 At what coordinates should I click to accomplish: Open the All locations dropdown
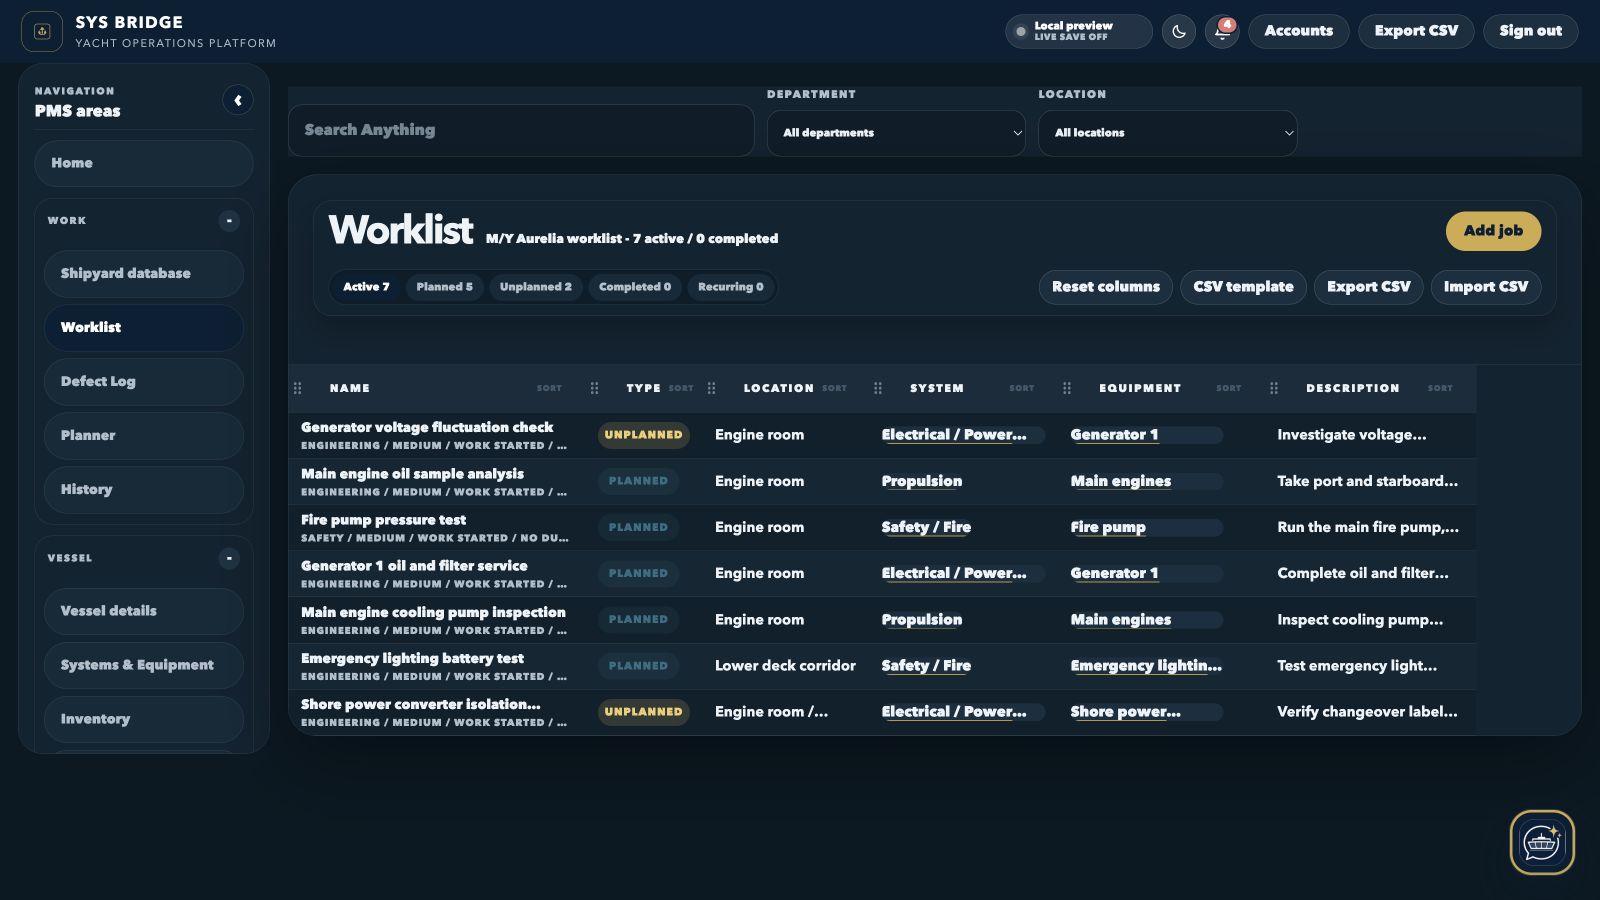click(x=1167, y=133)
